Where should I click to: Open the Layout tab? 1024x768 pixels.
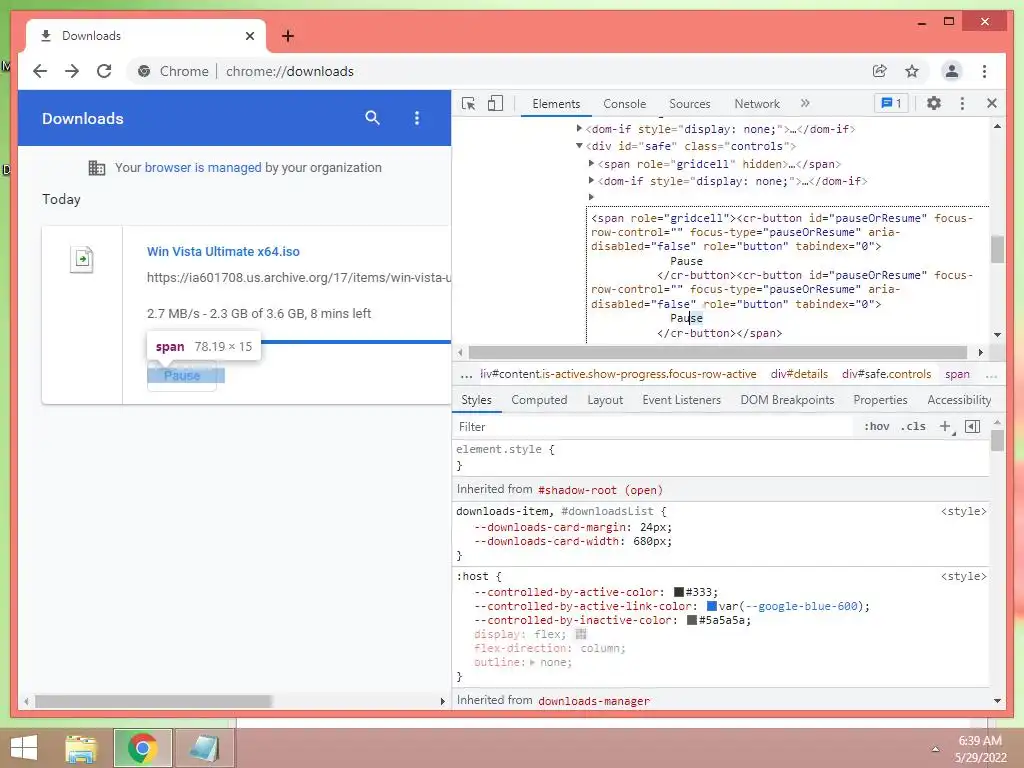[605, 400]
